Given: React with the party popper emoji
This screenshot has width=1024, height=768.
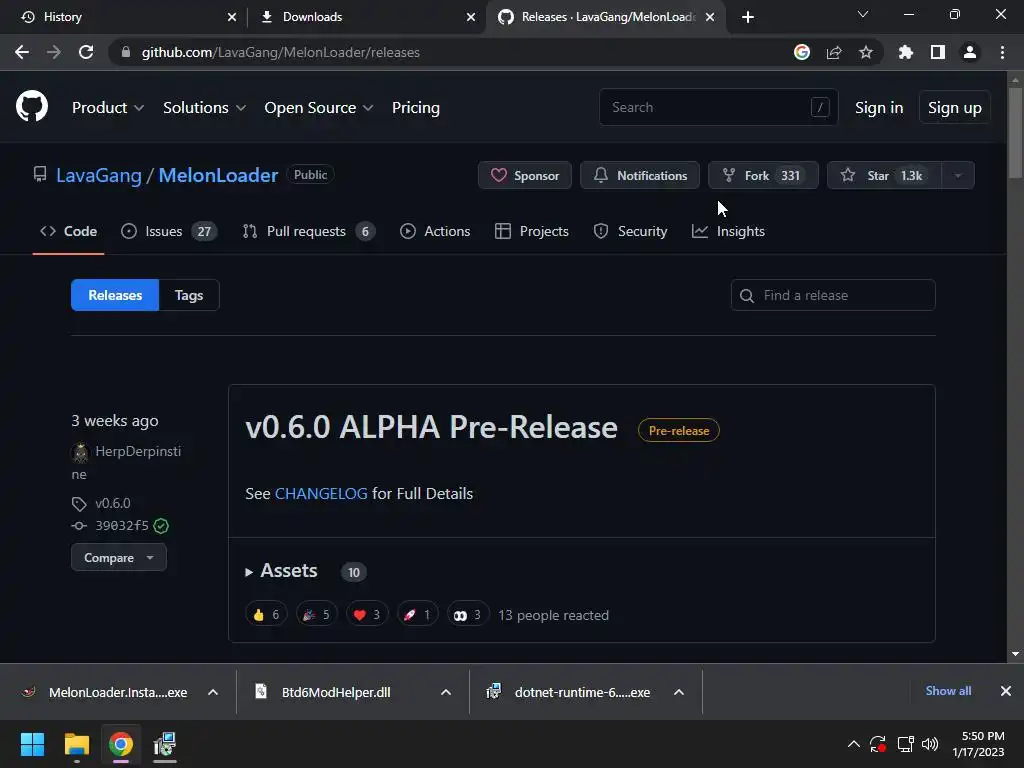Looking at the screenshot, I should 317,615.
